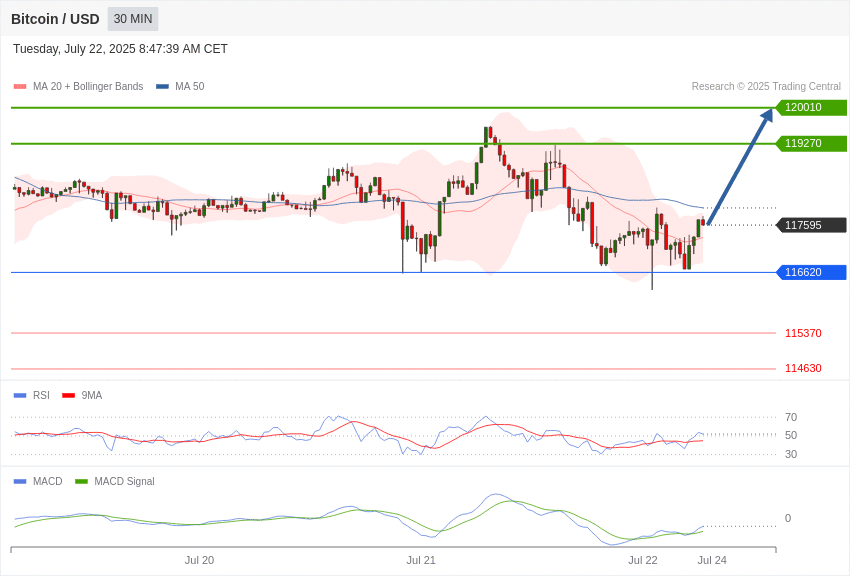Click the RSI 70 level axis label
This screenshot has width=850, height=576.
(x=791, y=417)
